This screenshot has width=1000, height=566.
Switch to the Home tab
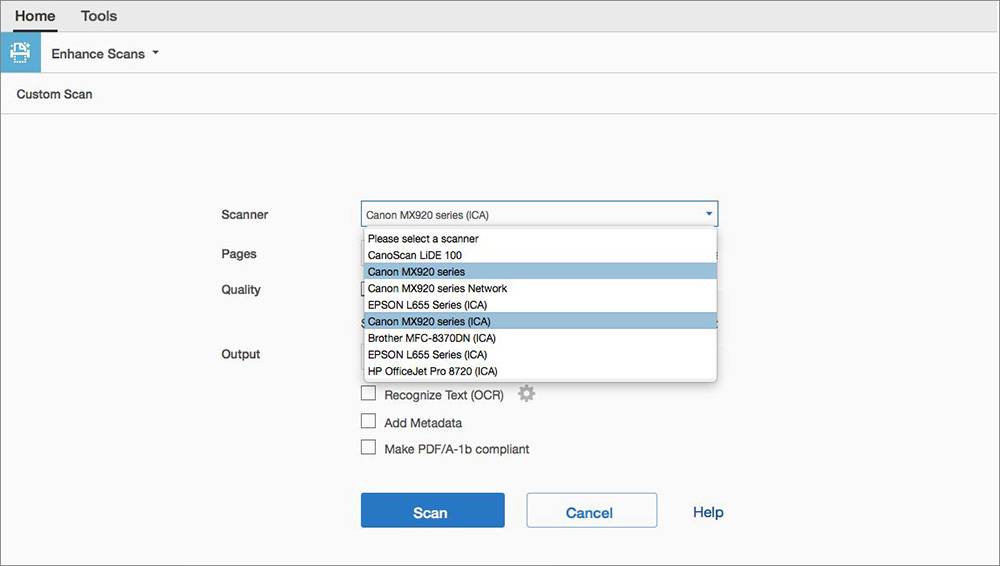[x=35, y=16]
